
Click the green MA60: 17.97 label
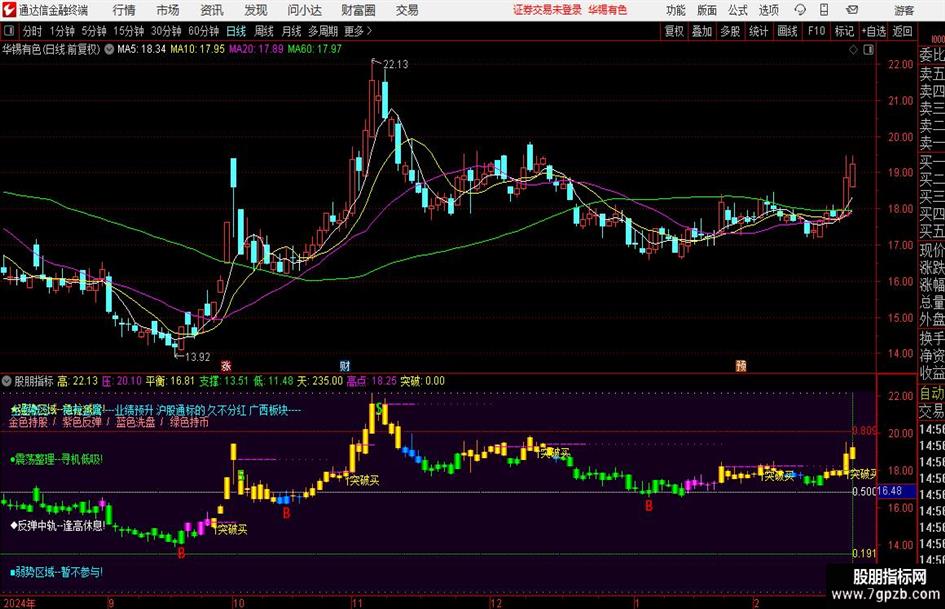coord(315,49)
